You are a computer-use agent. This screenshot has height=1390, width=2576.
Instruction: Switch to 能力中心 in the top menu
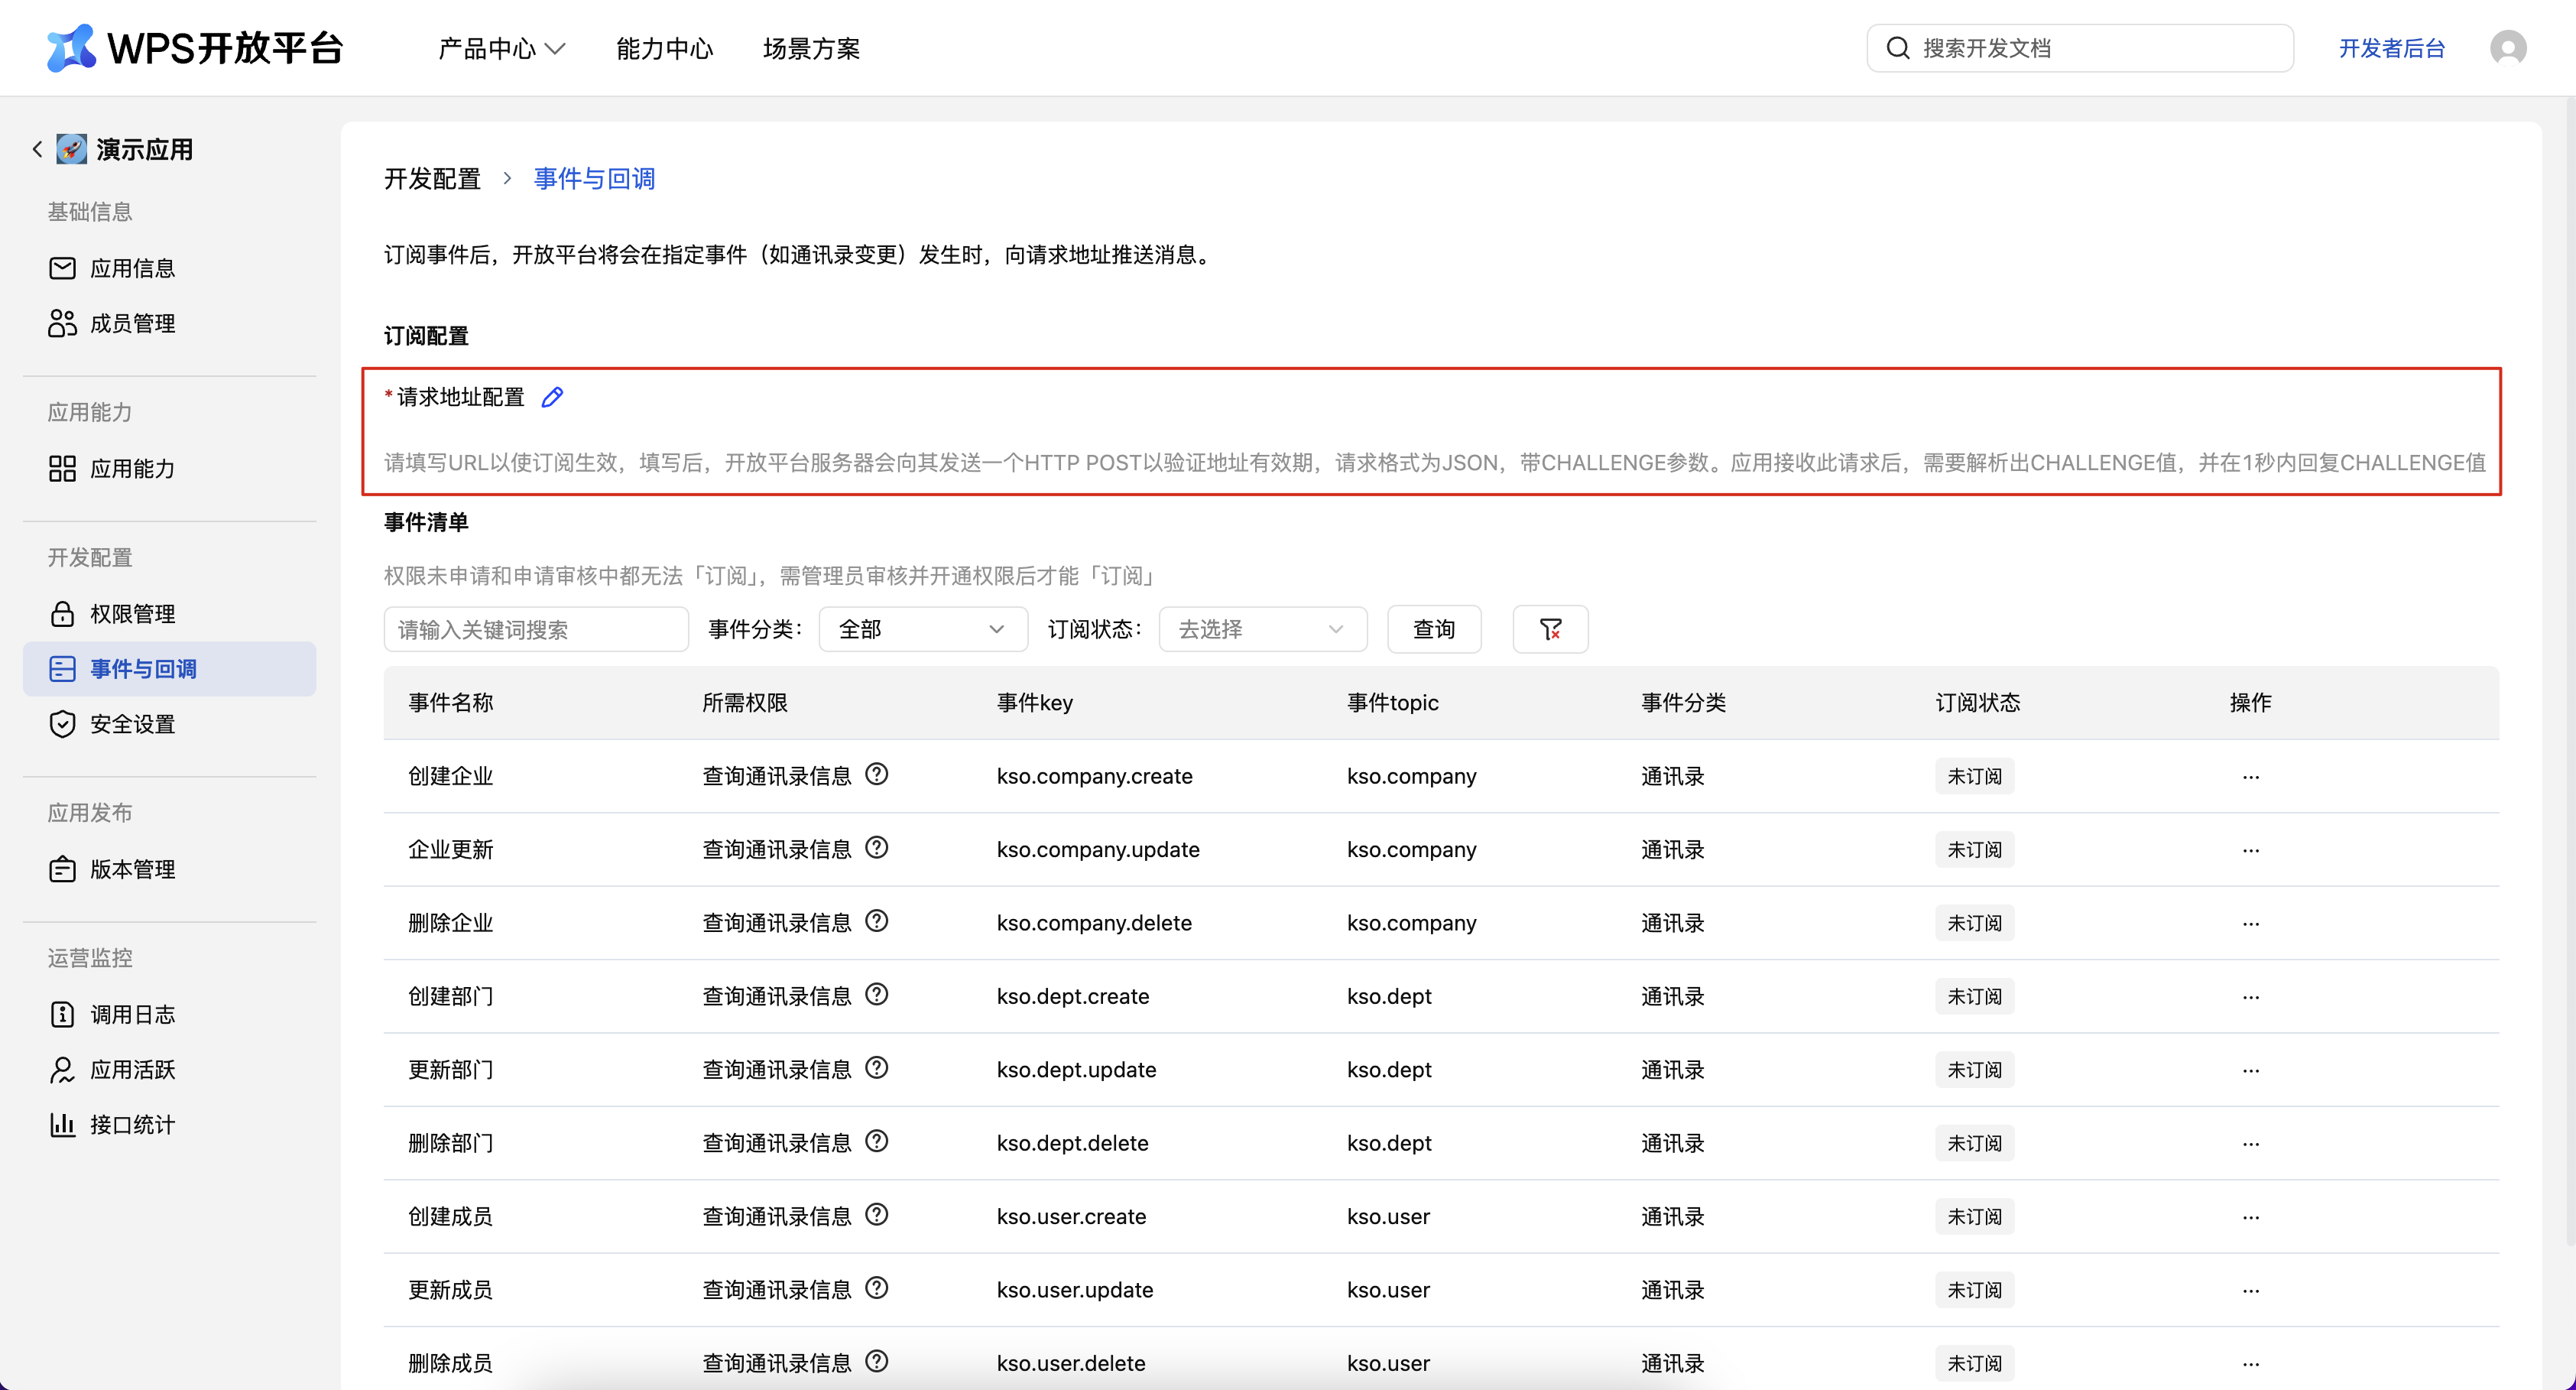pos(664,48)
